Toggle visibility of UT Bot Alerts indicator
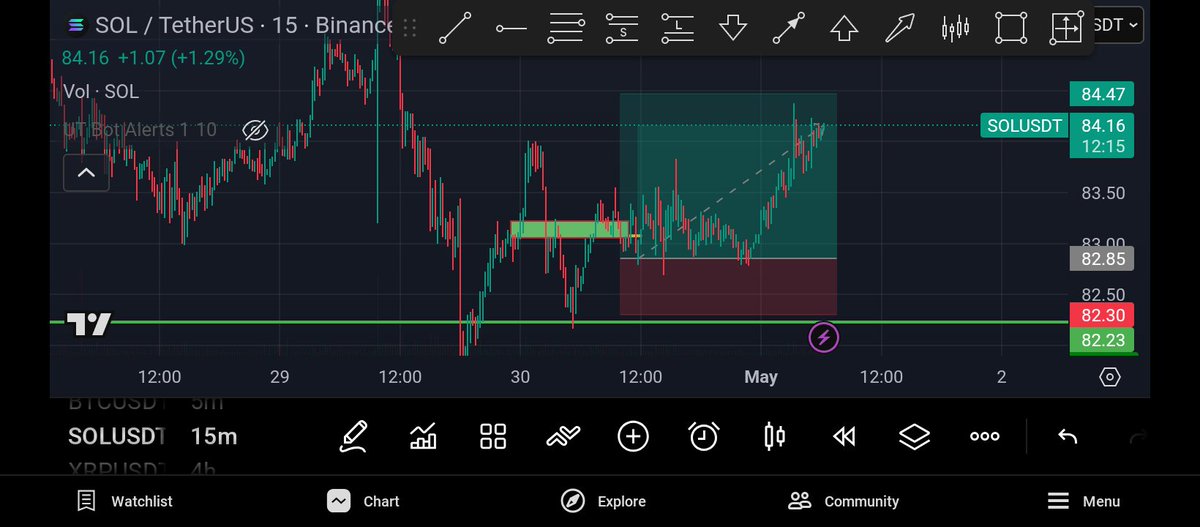The image size is (1200, 527). [255, 130]
